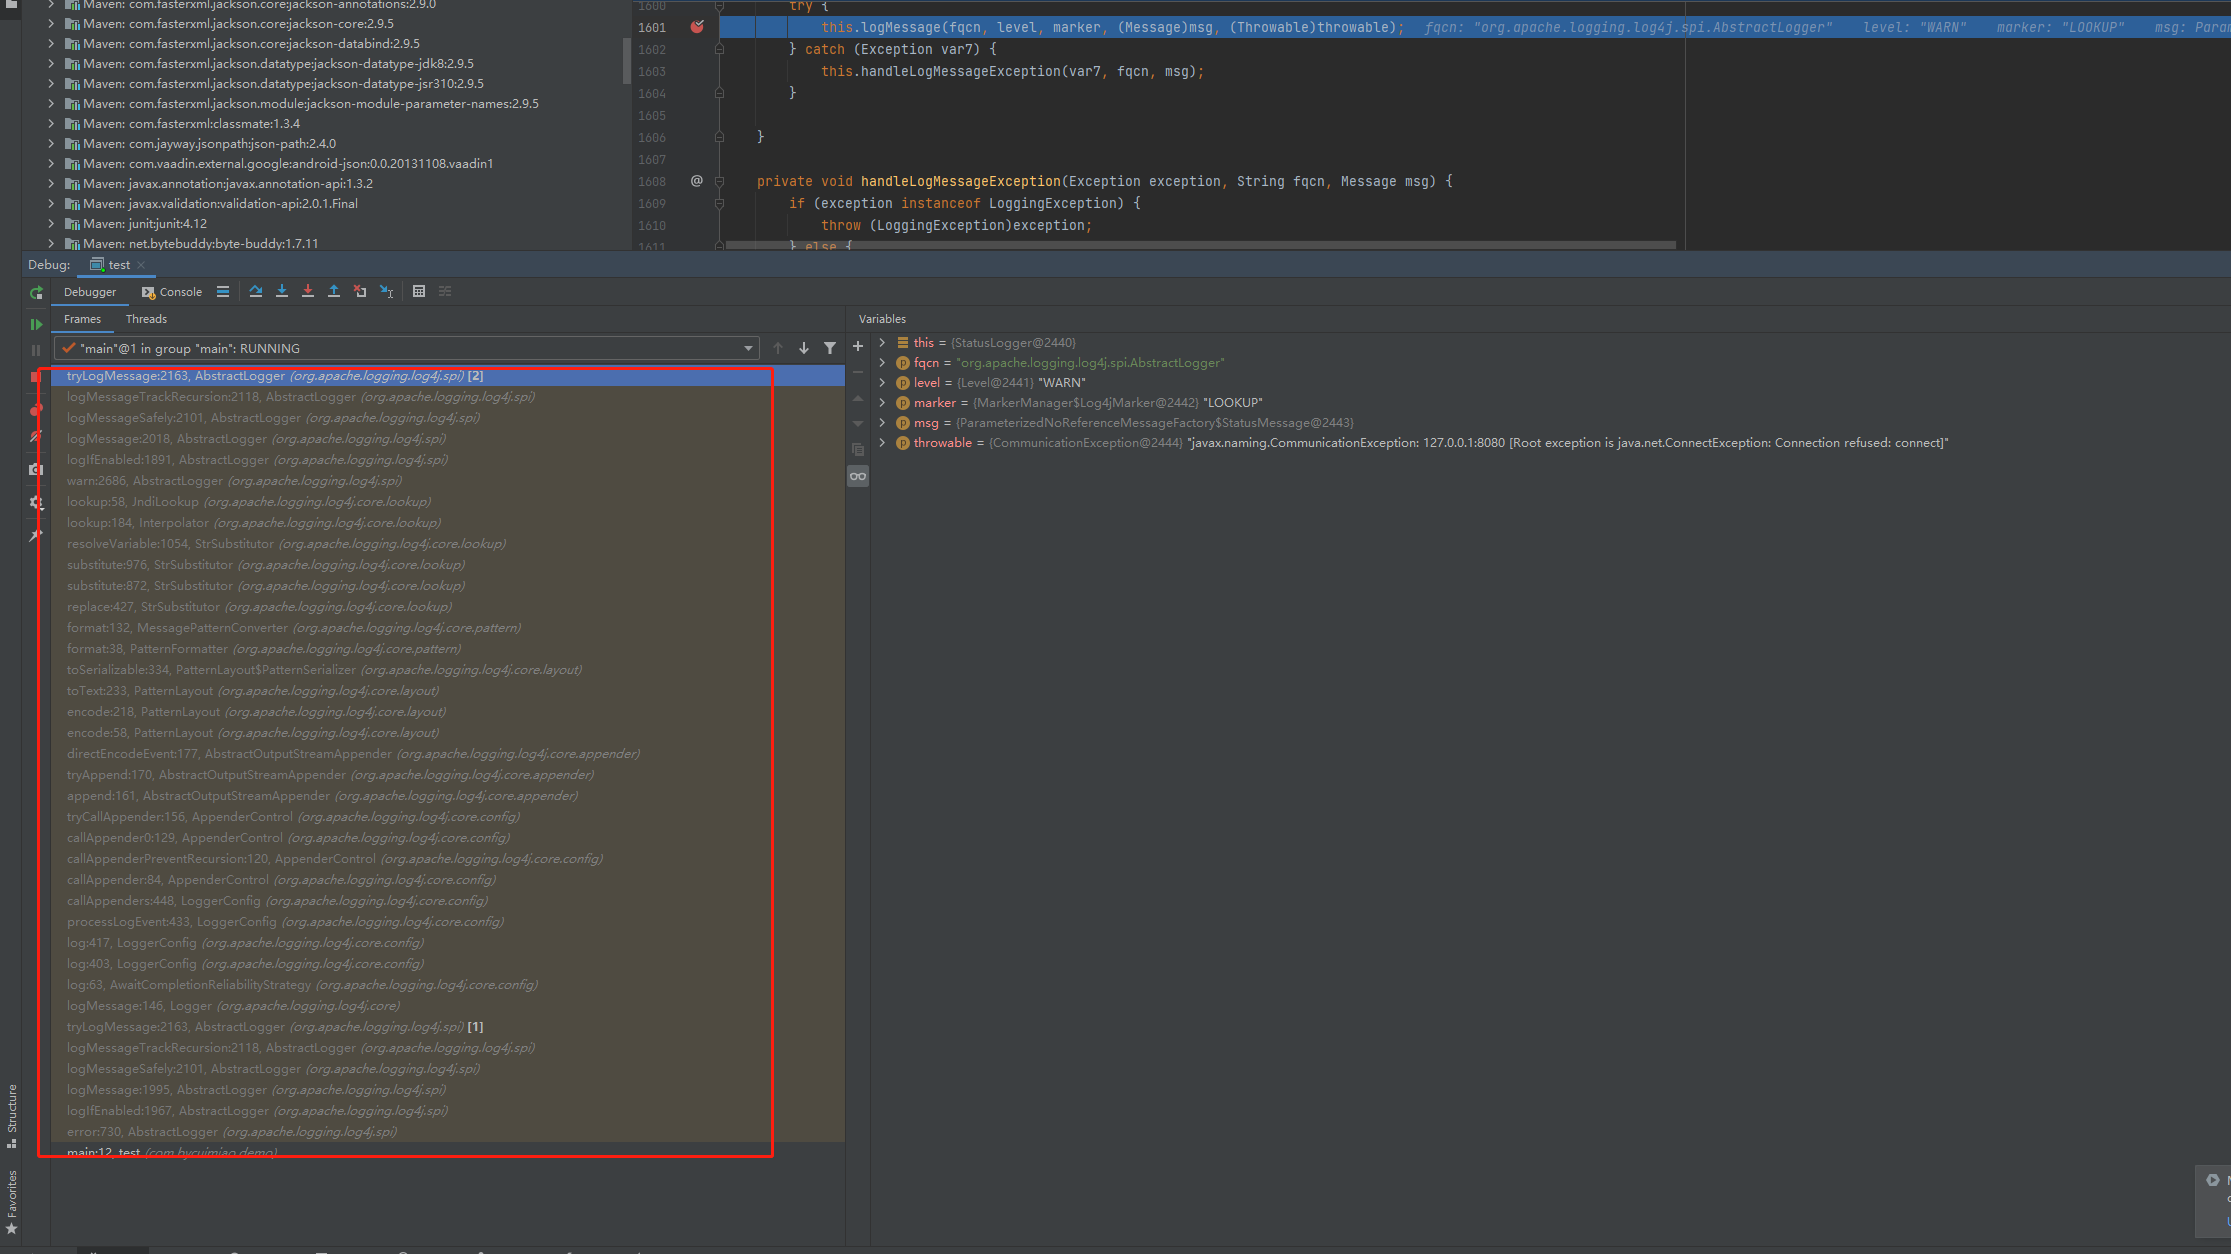2231x1254 pixels.
Task: Click project tree vertical scrollbar
Action: click(627, 60)
